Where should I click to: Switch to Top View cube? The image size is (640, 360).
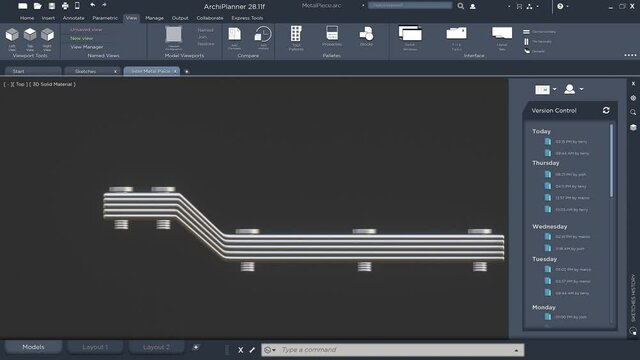30,35
